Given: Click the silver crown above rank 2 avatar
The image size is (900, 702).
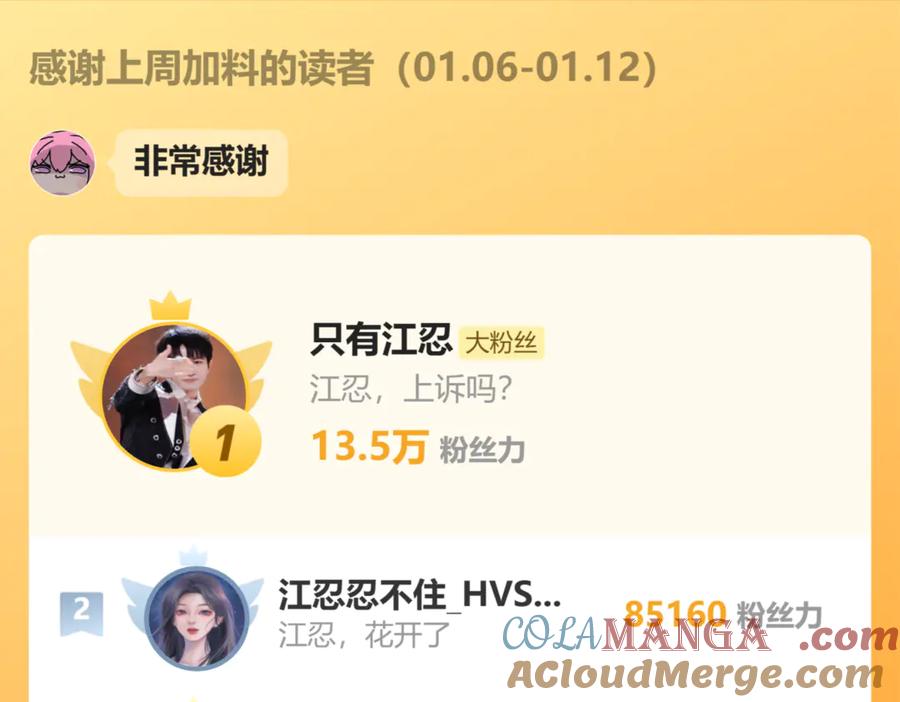Looking at the screenshot, I should tap(193, 556).
